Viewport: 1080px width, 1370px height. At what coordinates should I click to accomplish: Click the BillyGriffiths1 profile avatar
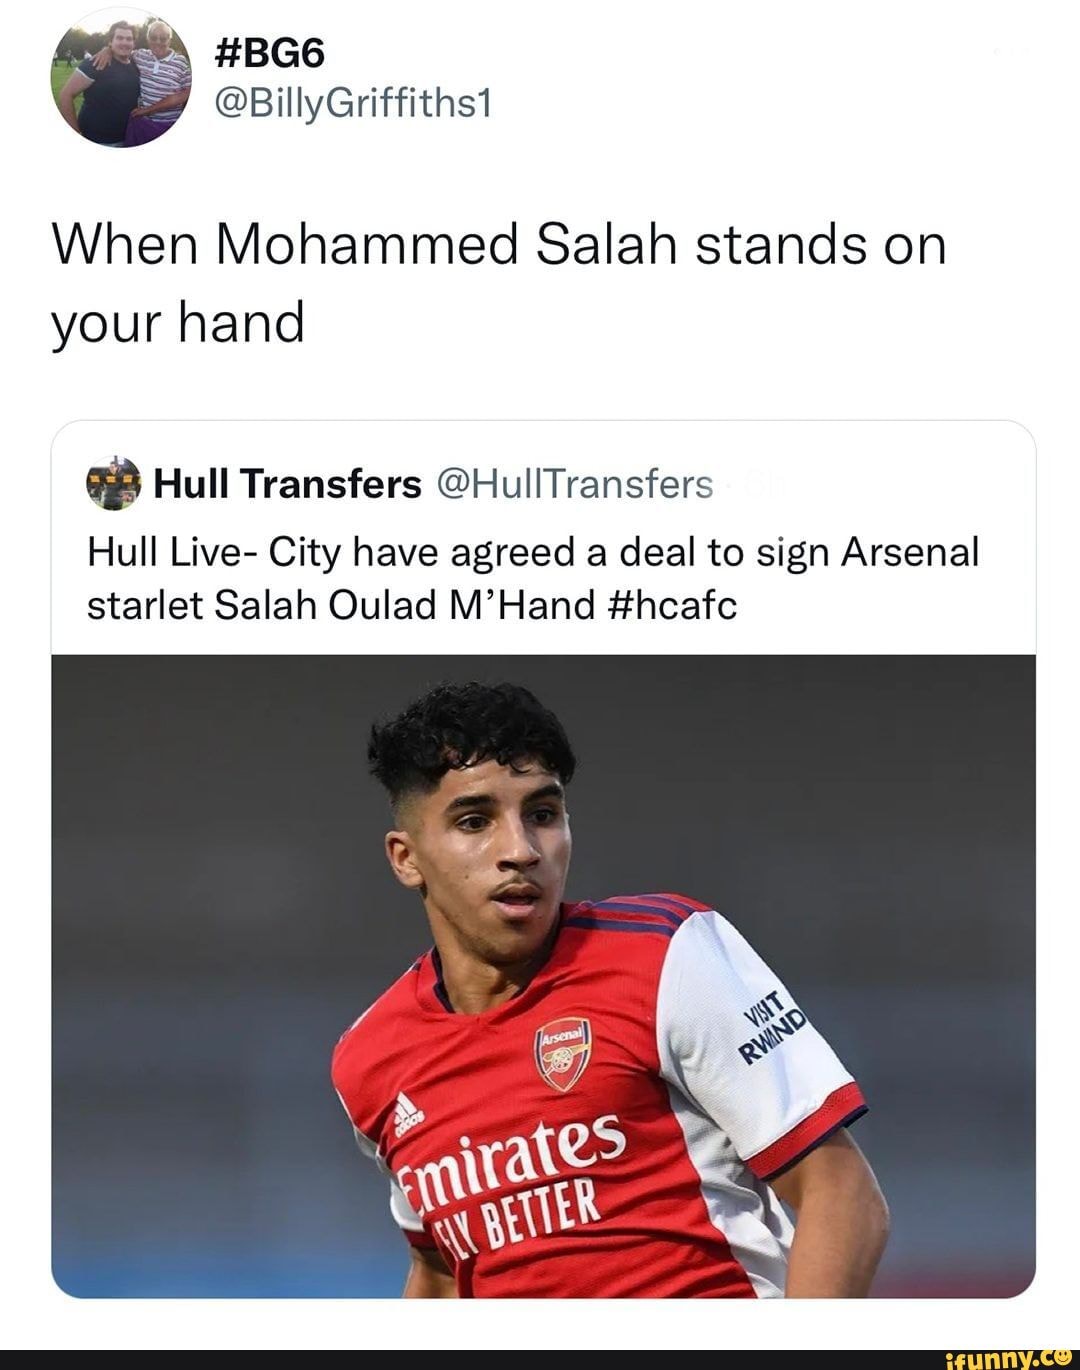click(124, 82)
